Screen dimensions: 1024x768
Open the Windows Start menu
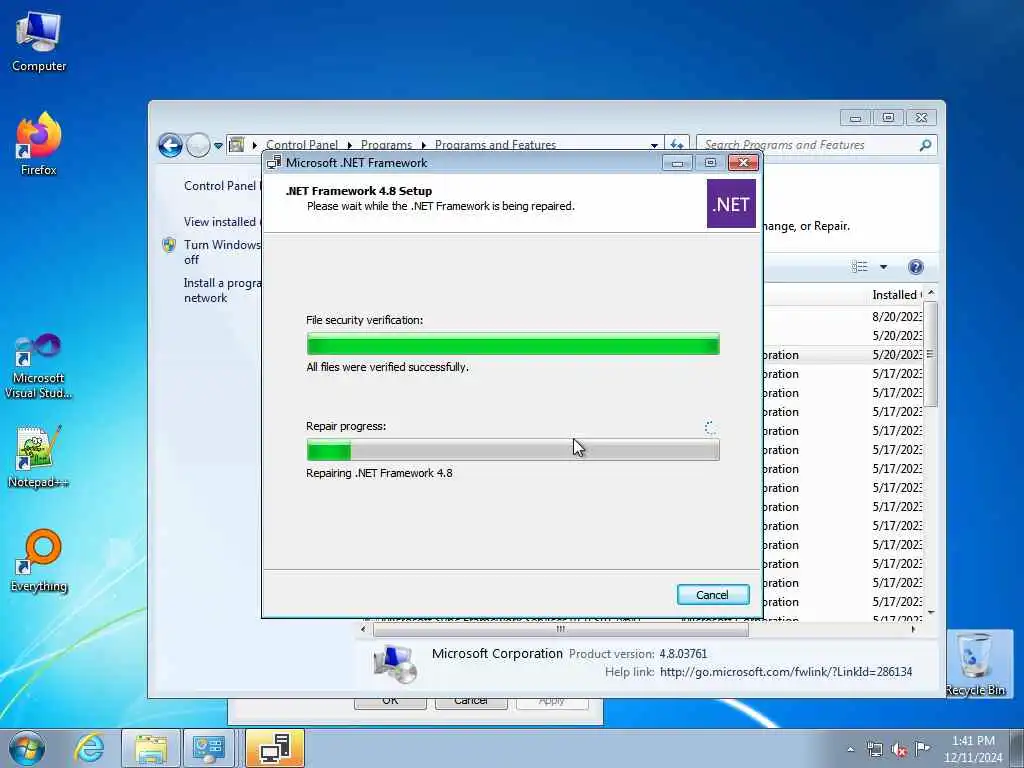point(27,748)
